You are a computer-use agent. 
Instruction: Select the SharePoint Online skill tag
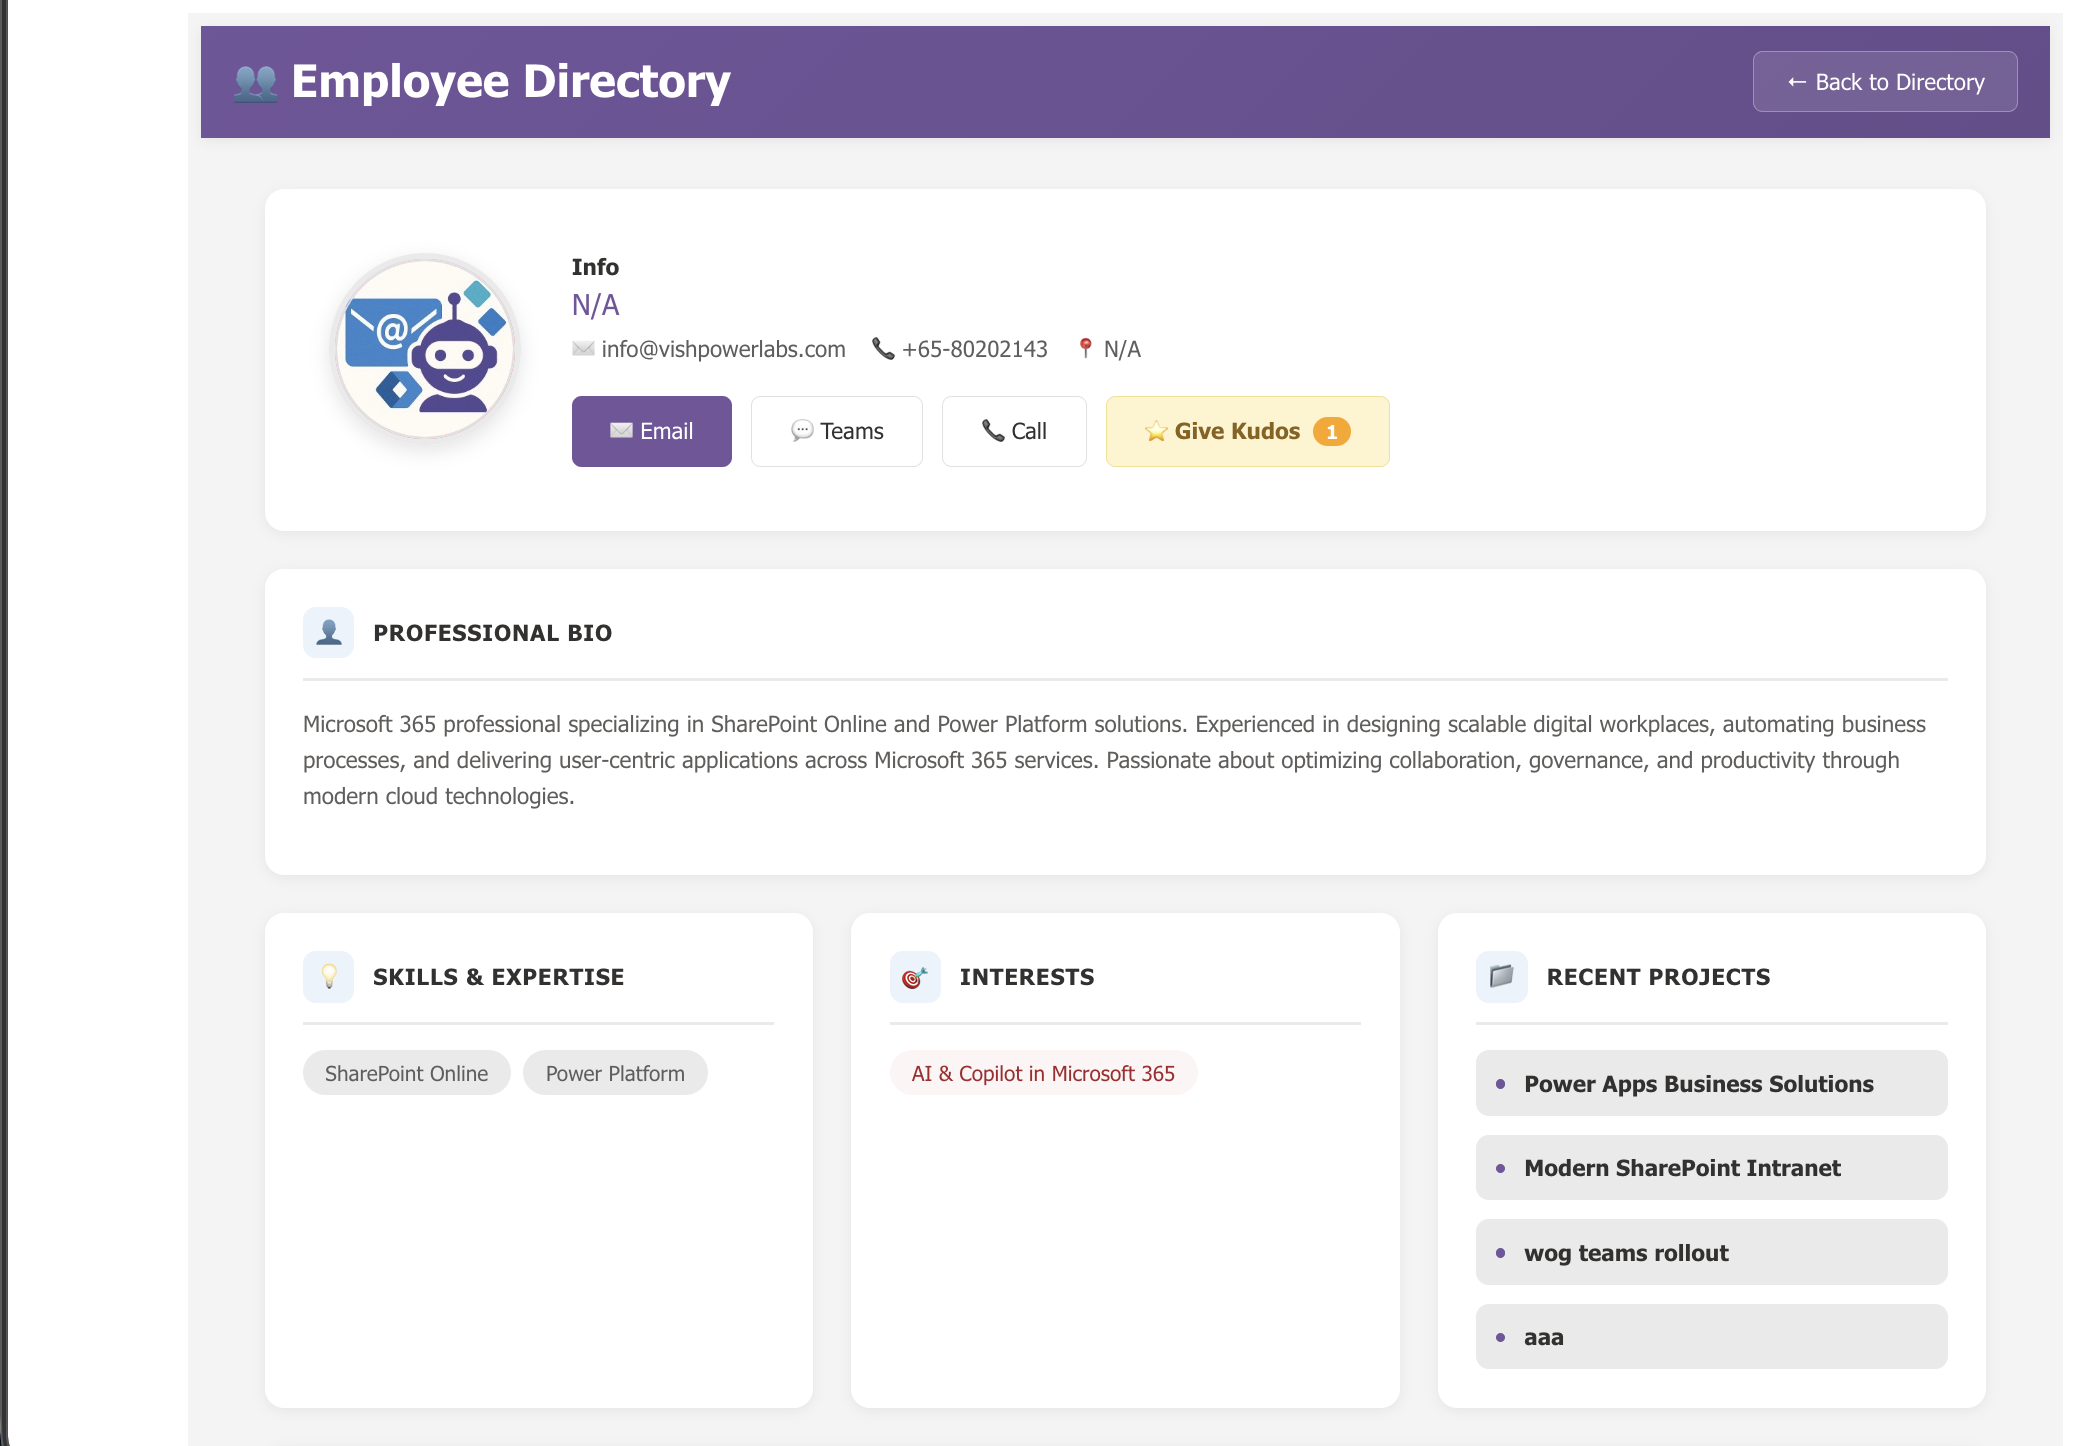point(406,1072)
